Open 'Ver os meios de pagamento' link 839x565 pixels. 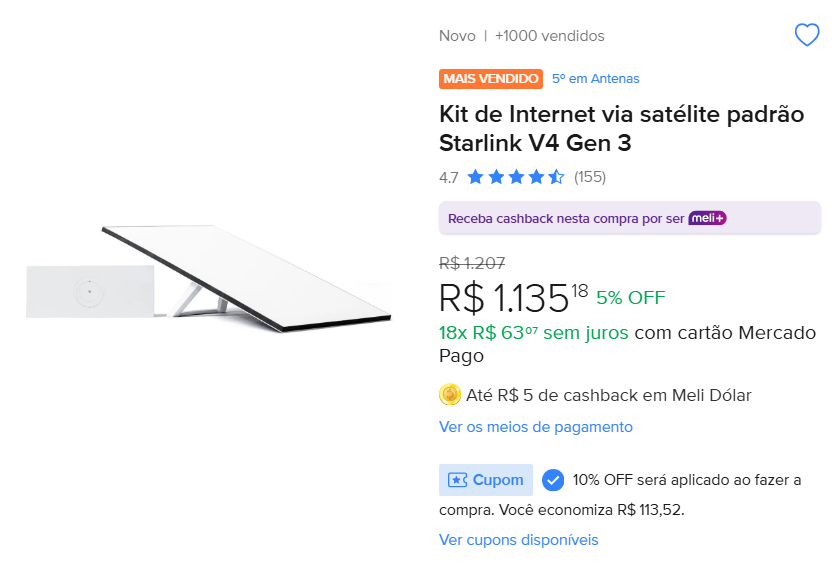point(536,427)
